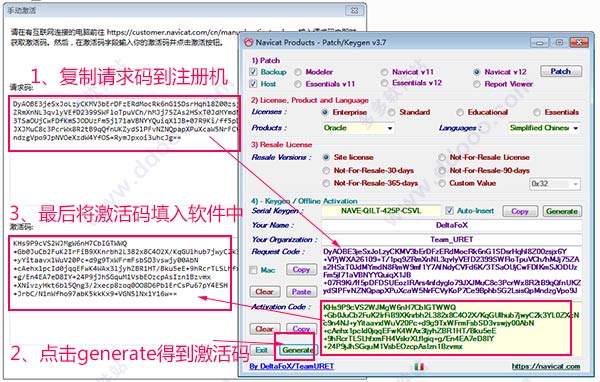Expand the Languages Simplified Chinese dropdown
The width and height of the screenshot is (600, 382).
(x=544, y=128)
